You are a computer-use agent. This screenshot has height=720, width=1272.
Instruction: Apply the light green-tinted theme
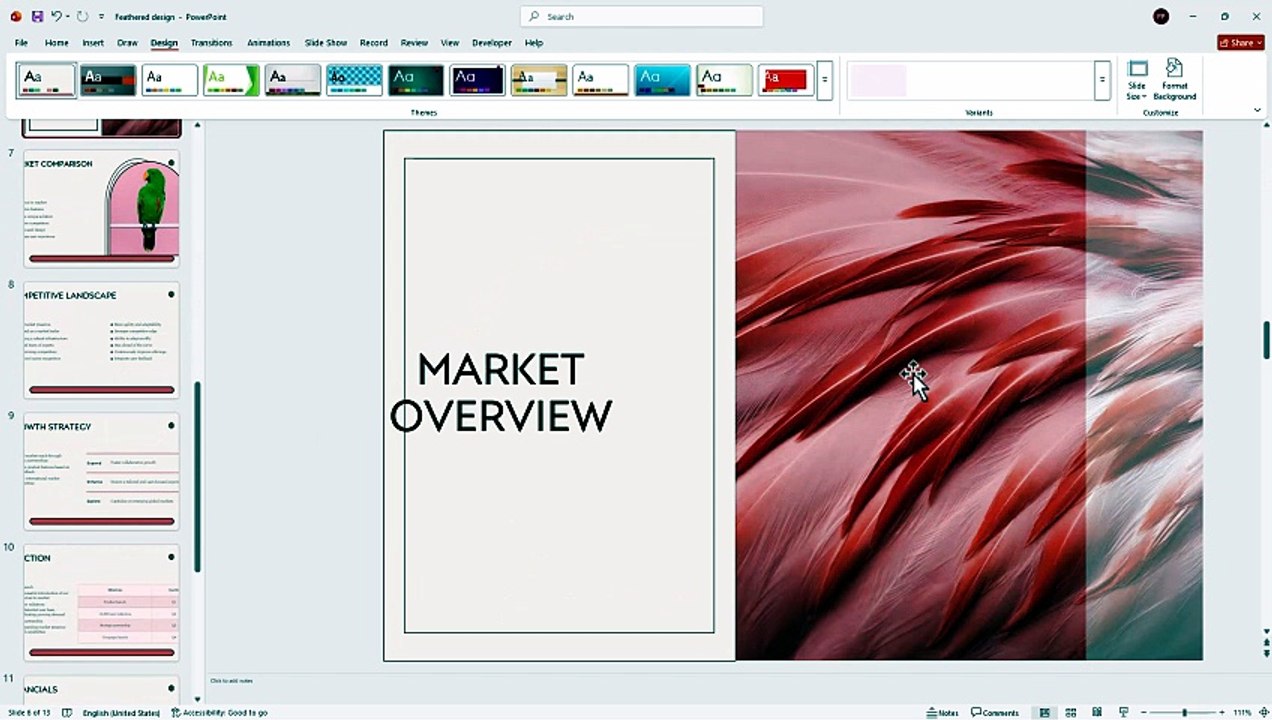coord(724,80)
